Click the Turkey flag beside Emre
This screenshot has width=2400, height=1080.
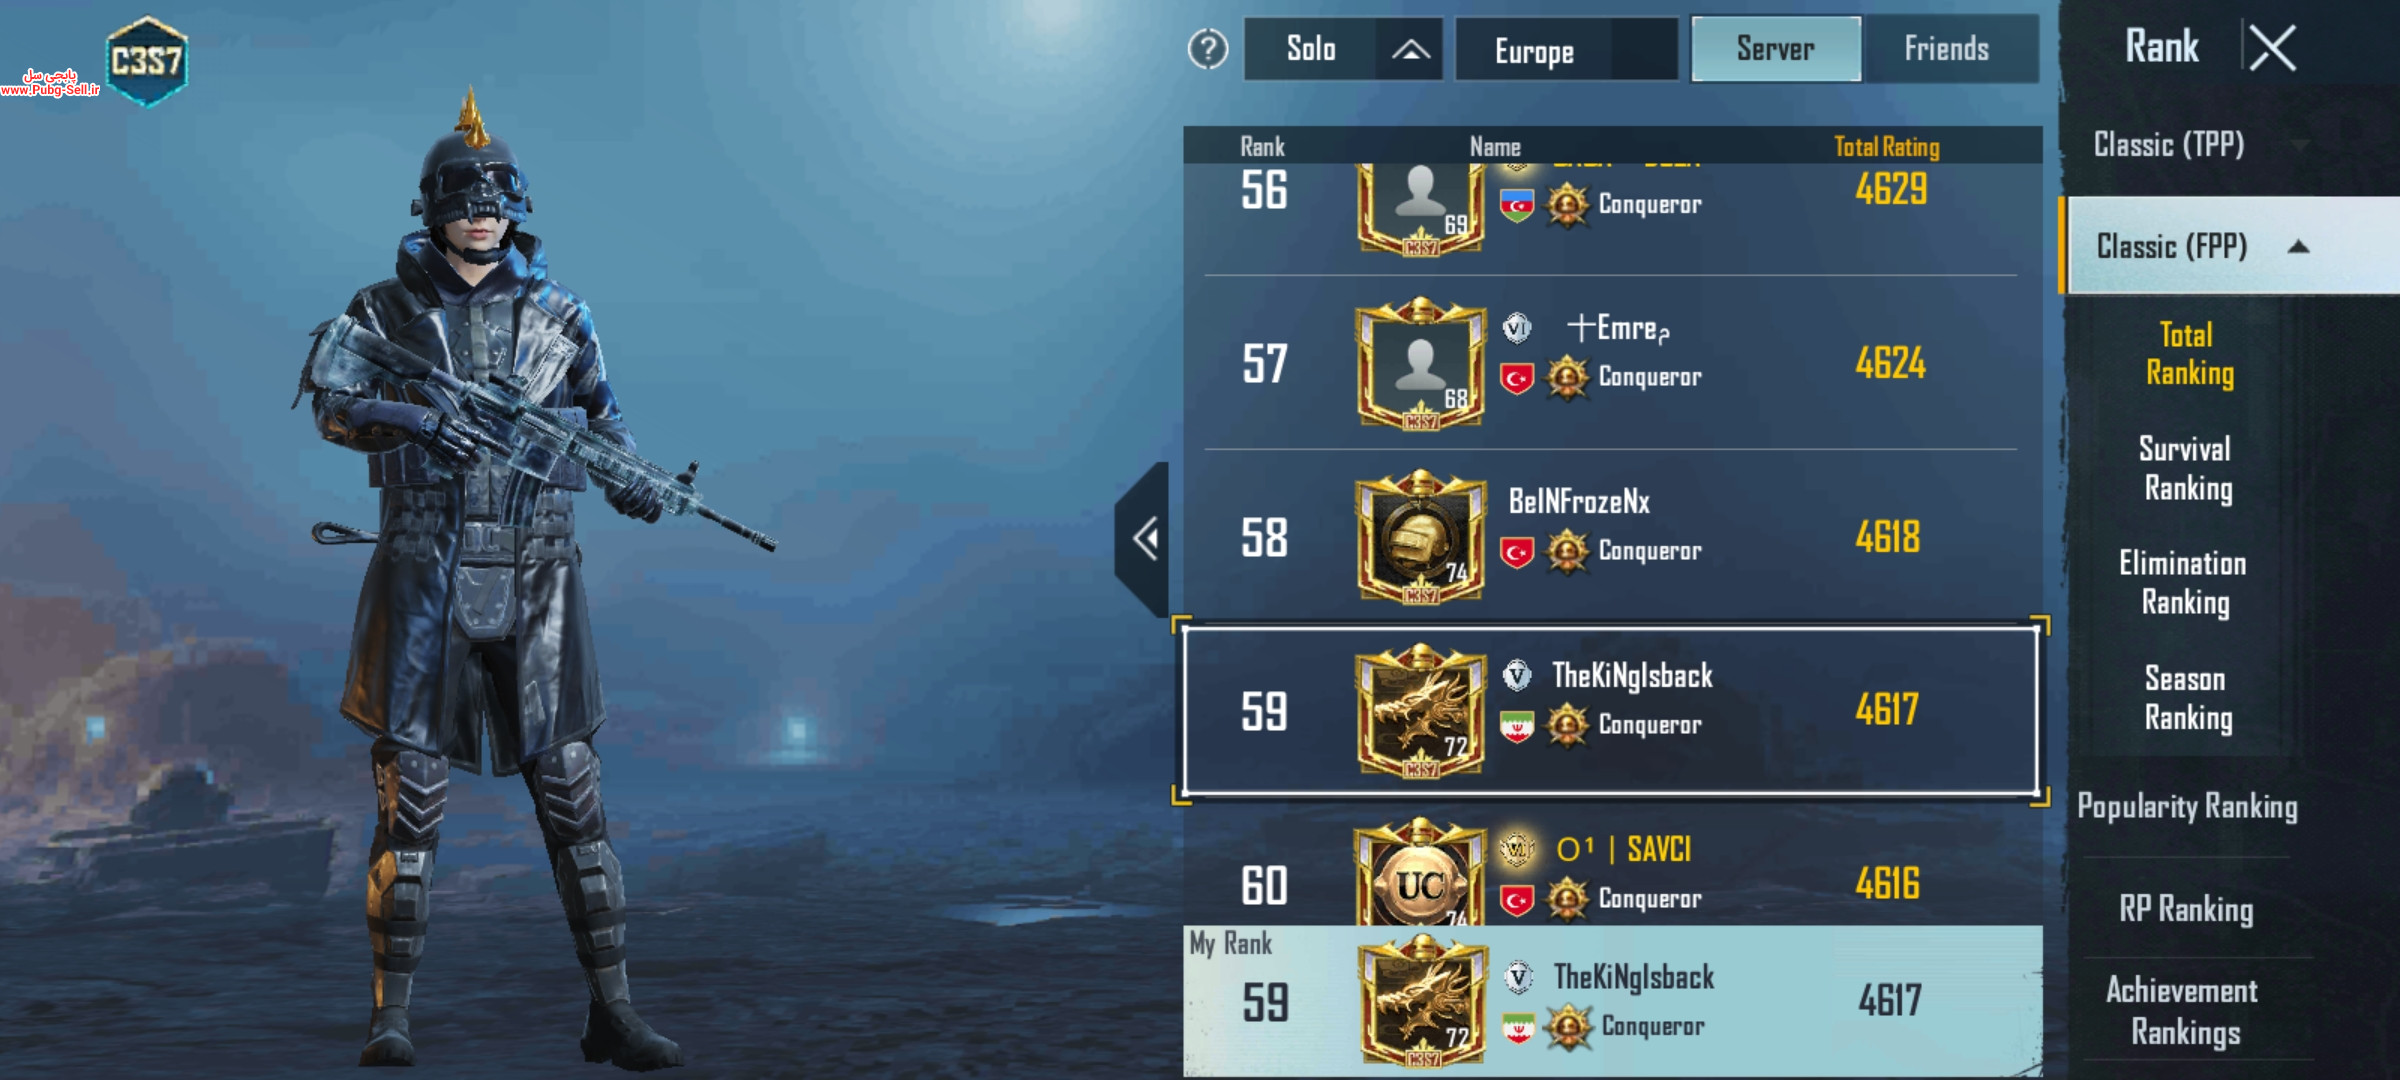coord(1517,378)
